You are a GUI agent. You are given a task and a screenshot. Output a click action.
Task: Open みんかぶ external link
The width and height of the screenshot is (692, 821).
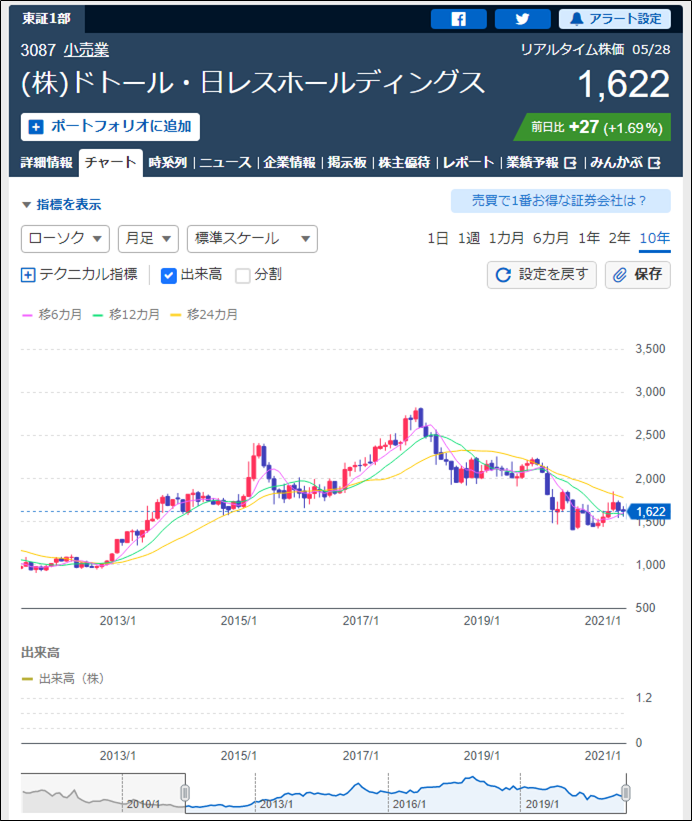pyautogui.click(x=626, y=162)
